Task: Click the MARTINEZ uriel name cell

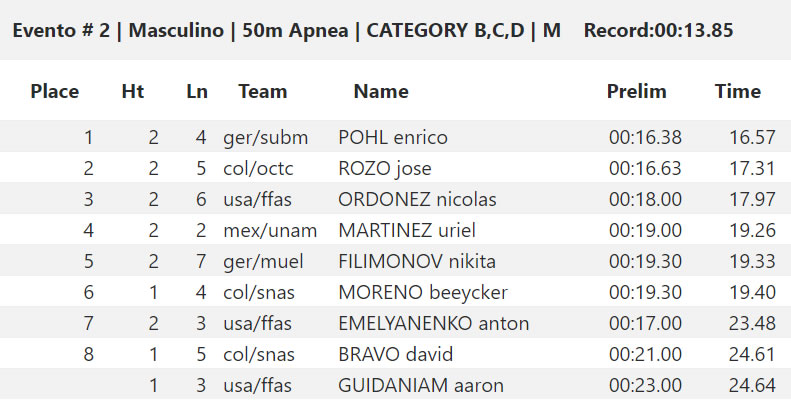Action: [407, 231]
